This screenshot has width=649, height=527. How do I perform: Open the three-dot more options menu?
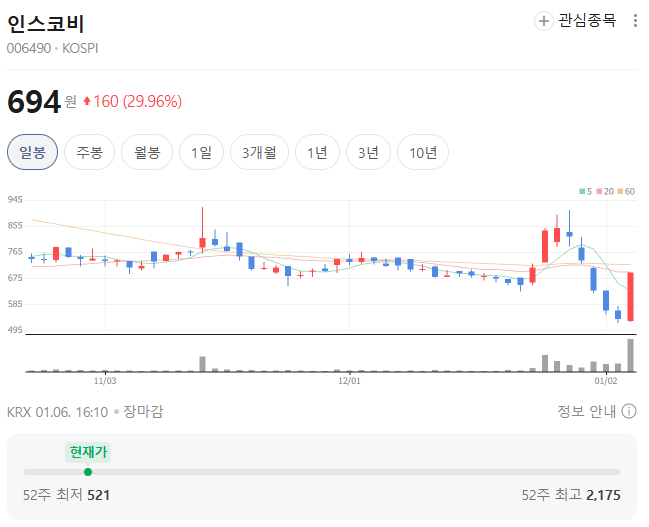click(x=635, y=21)
